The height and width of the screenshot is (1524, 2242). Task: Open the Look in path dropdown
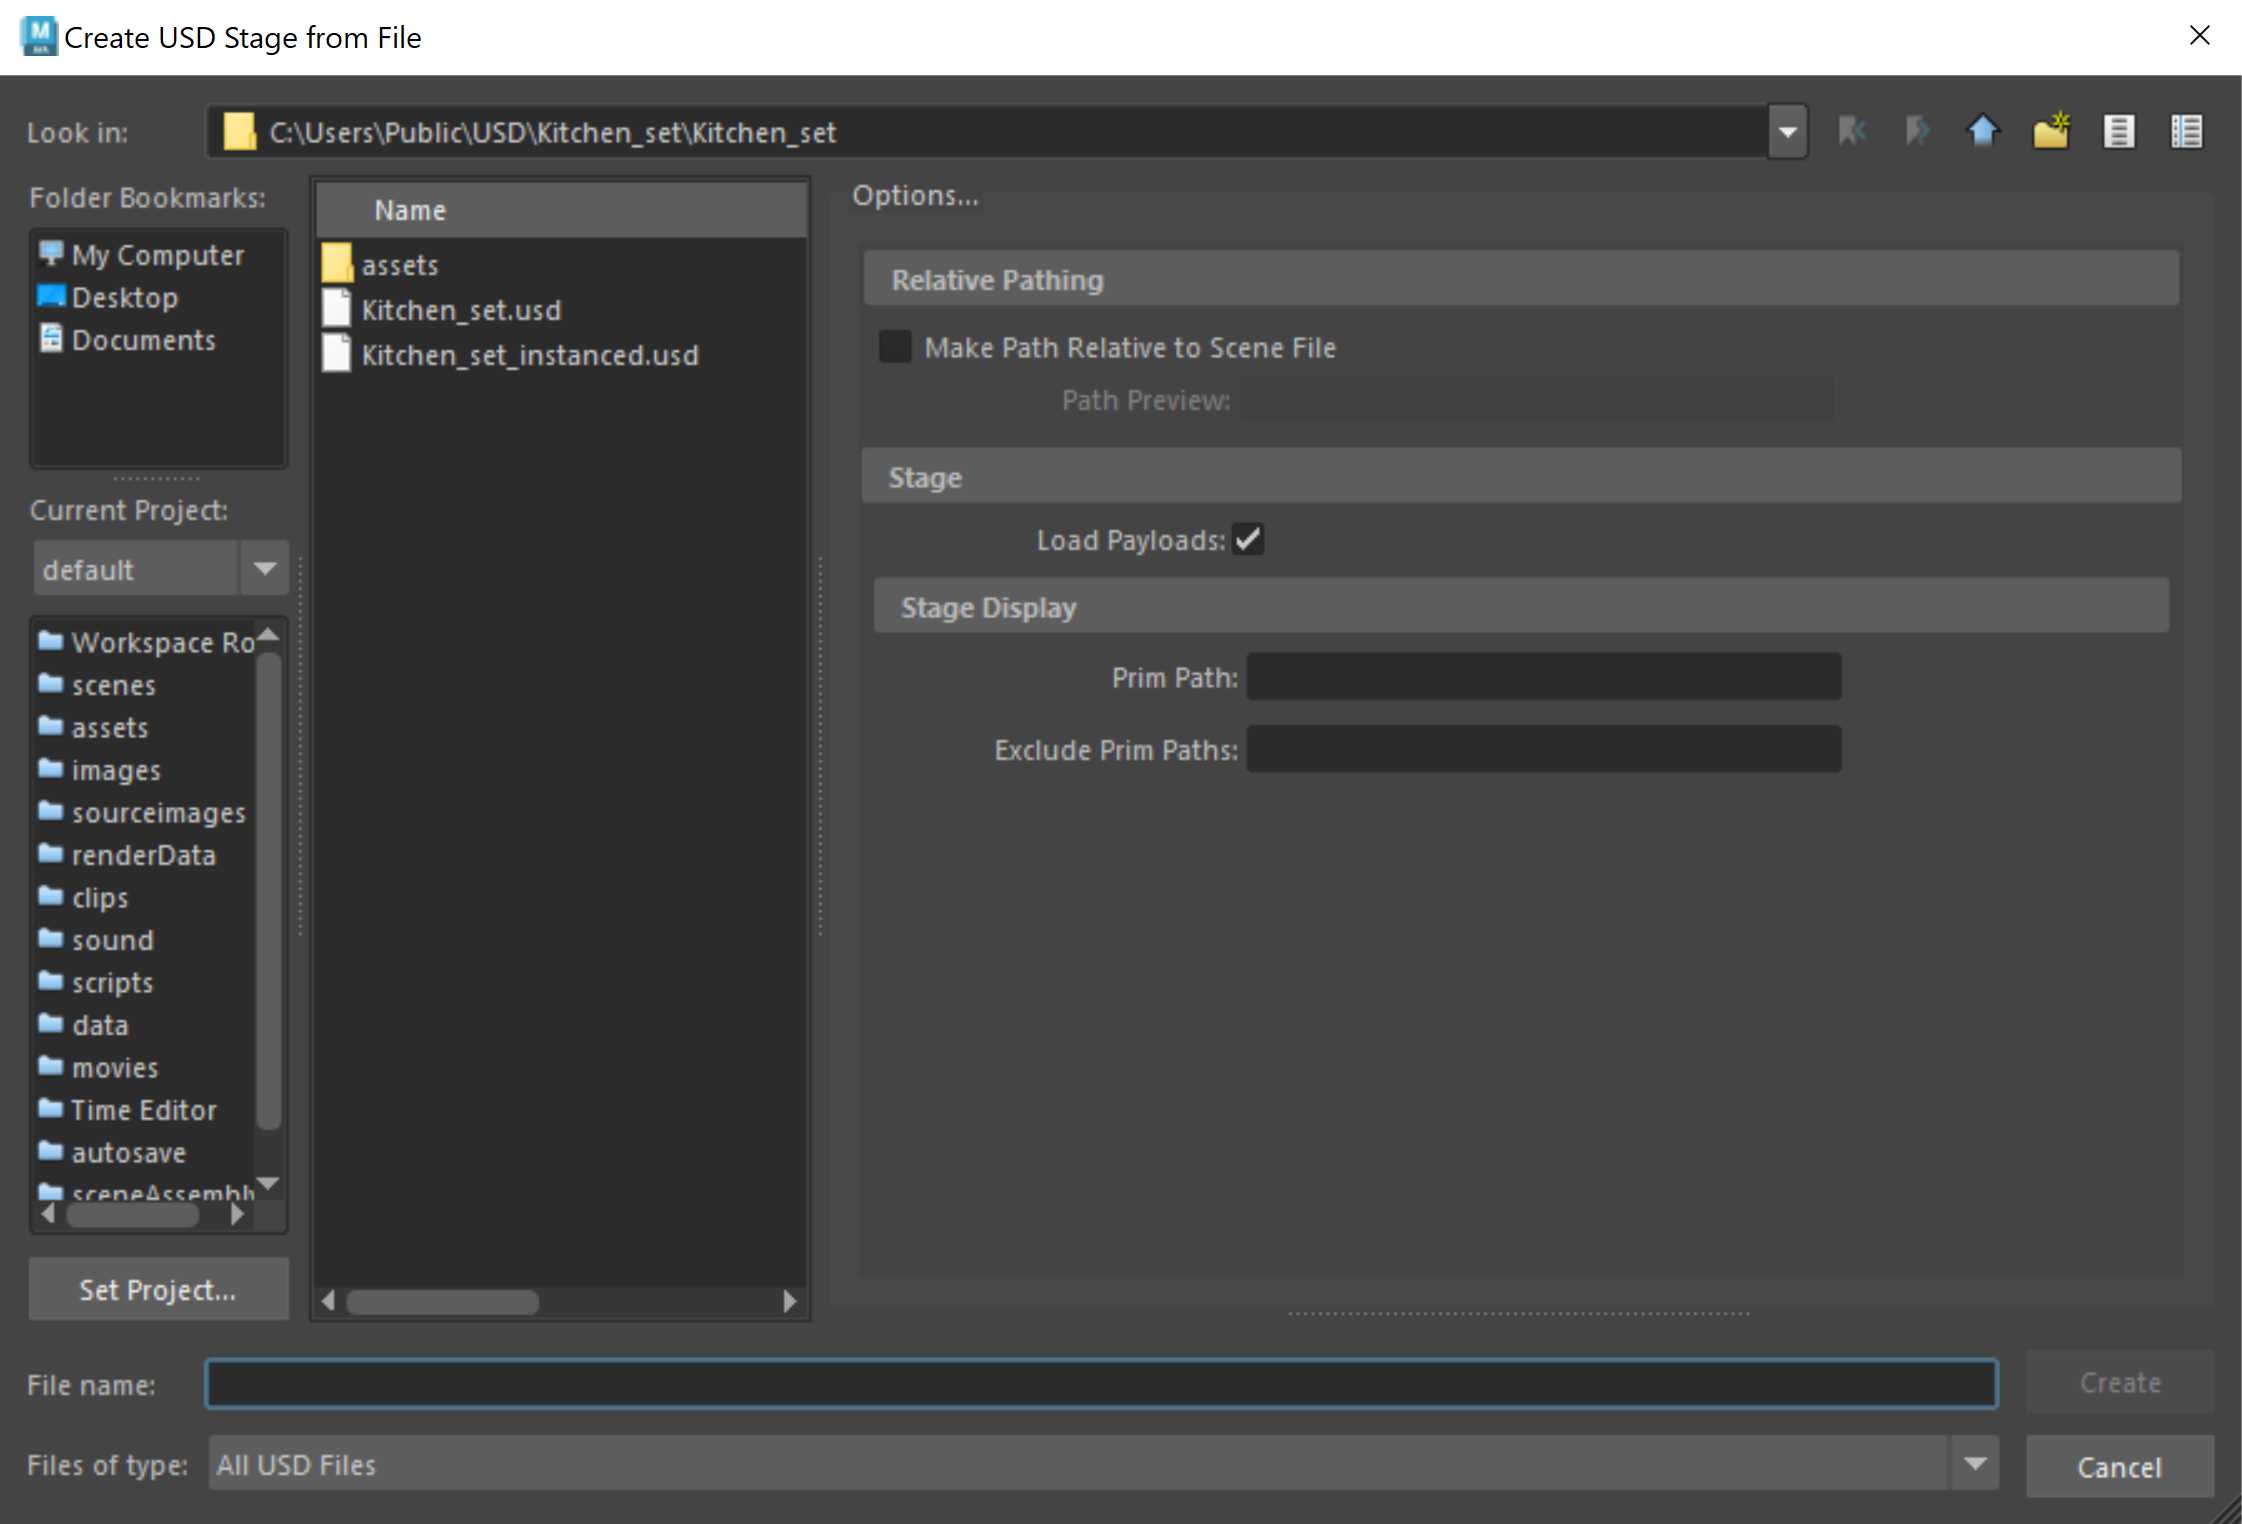tap(1787, 132)
